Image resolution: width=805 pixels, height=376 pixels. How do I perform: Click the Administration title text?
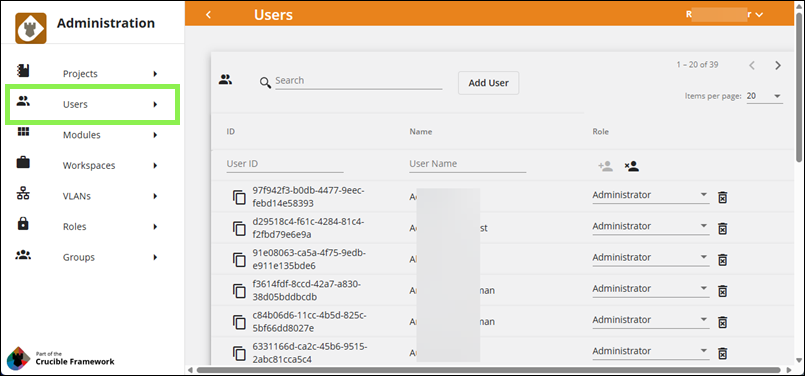click(x=106, y=23)
